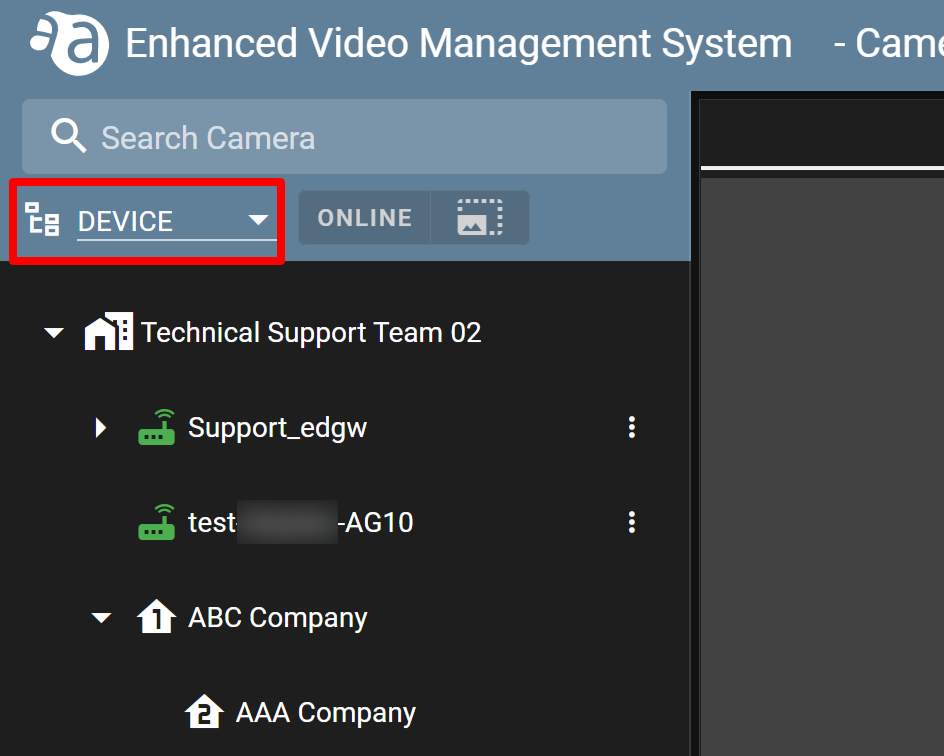The image size is (944, 756).
Task: Click the Enhanced Video Management System logo
Action: [70, 43]
